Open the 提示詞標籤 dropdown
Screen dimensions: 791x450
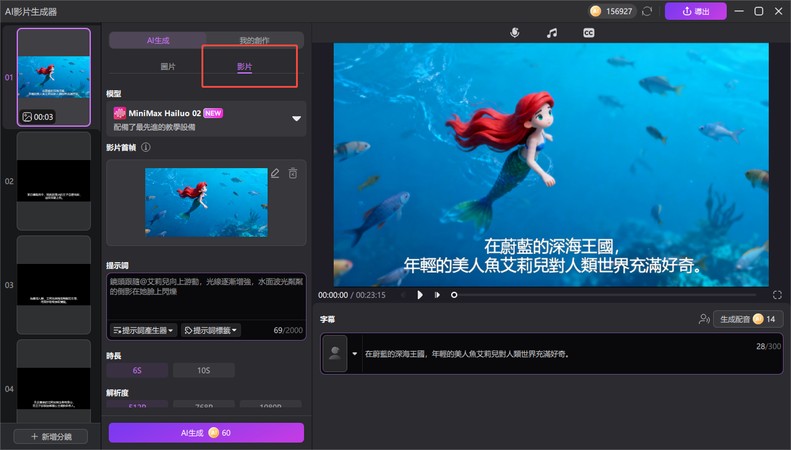click(x=211, y=330)
